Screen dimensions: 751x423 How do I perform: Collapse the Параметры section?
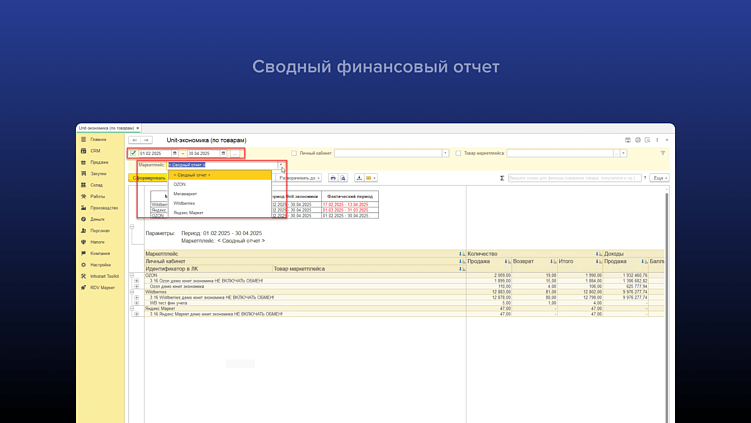(x=132, y=226)
